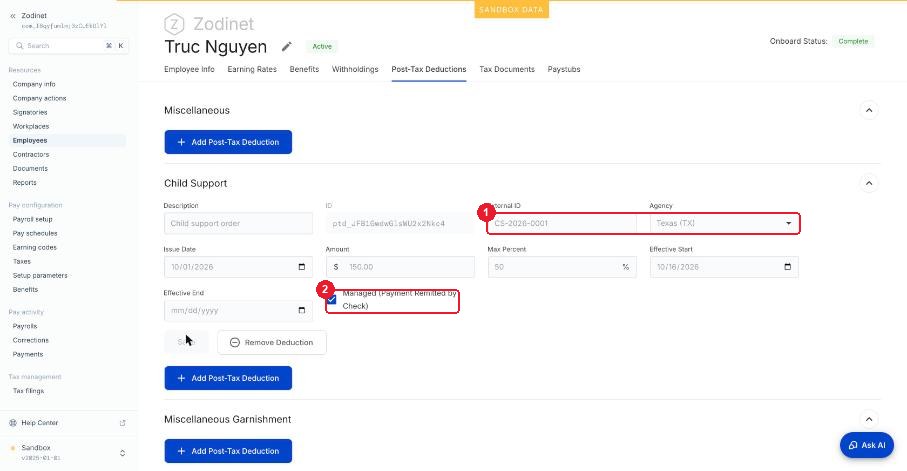Open Help Center link
Image resolution: width=907 pixels, height=471 pixels.
point(39,423)
